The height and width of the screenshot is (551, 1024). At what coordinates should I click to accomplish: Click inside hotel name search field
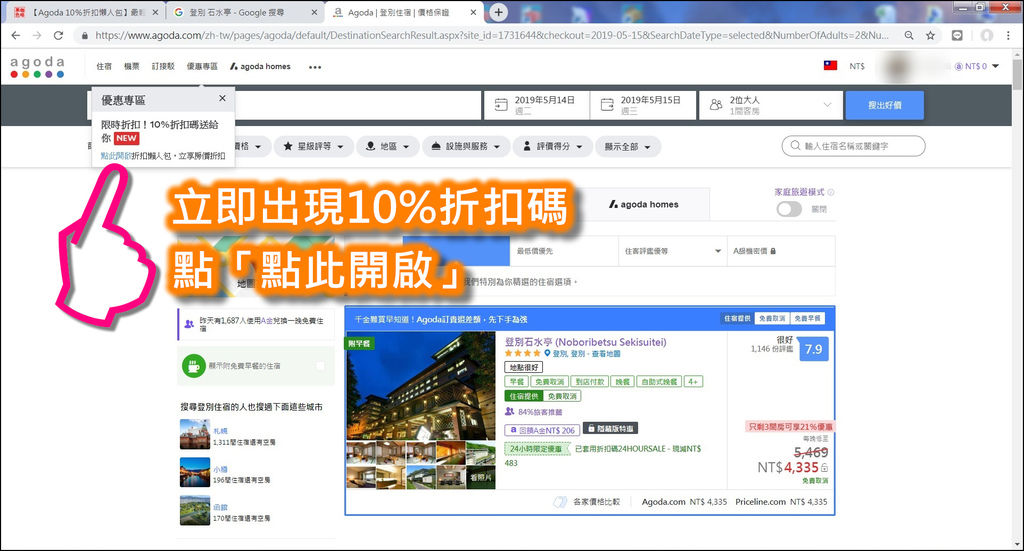[x=853, y=146]
